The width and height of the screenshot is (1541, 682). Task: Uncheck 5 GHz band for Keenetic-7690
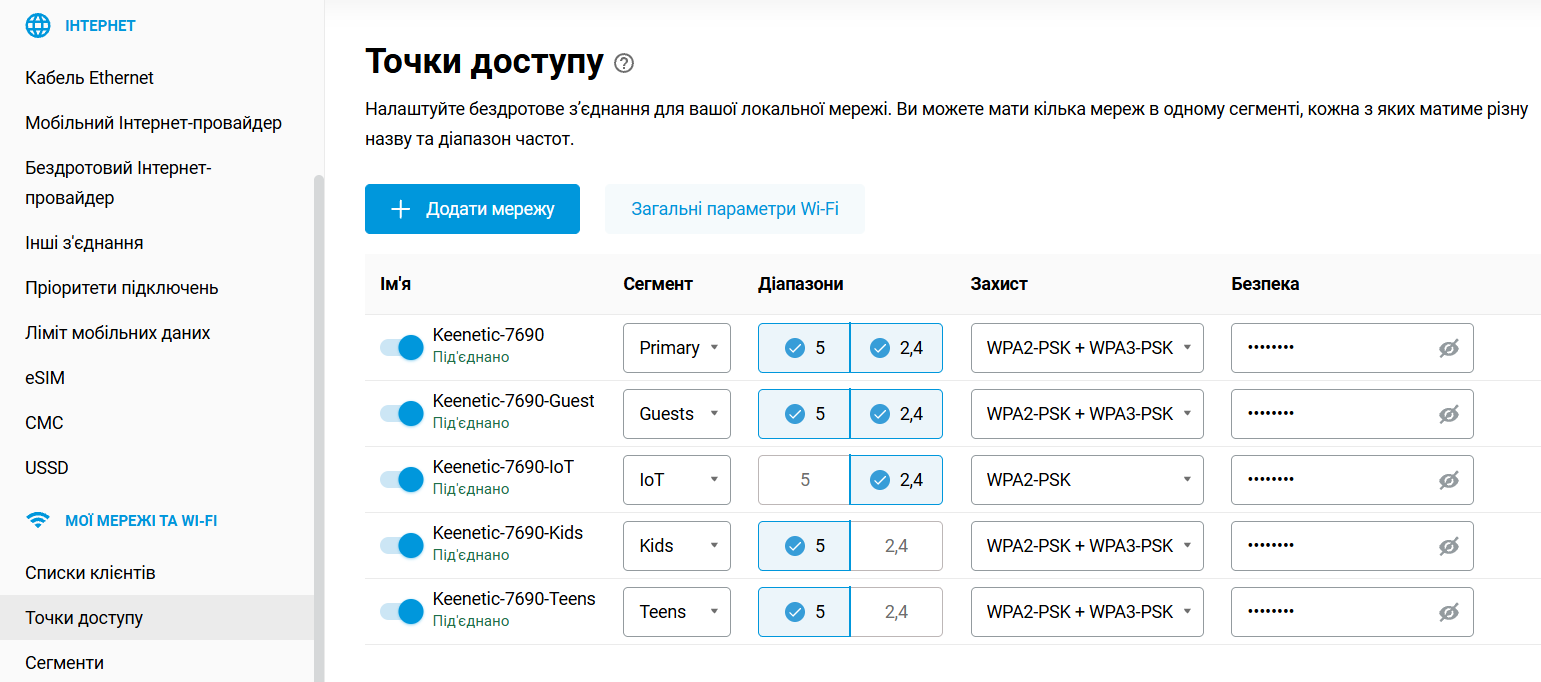pos(804,348)
